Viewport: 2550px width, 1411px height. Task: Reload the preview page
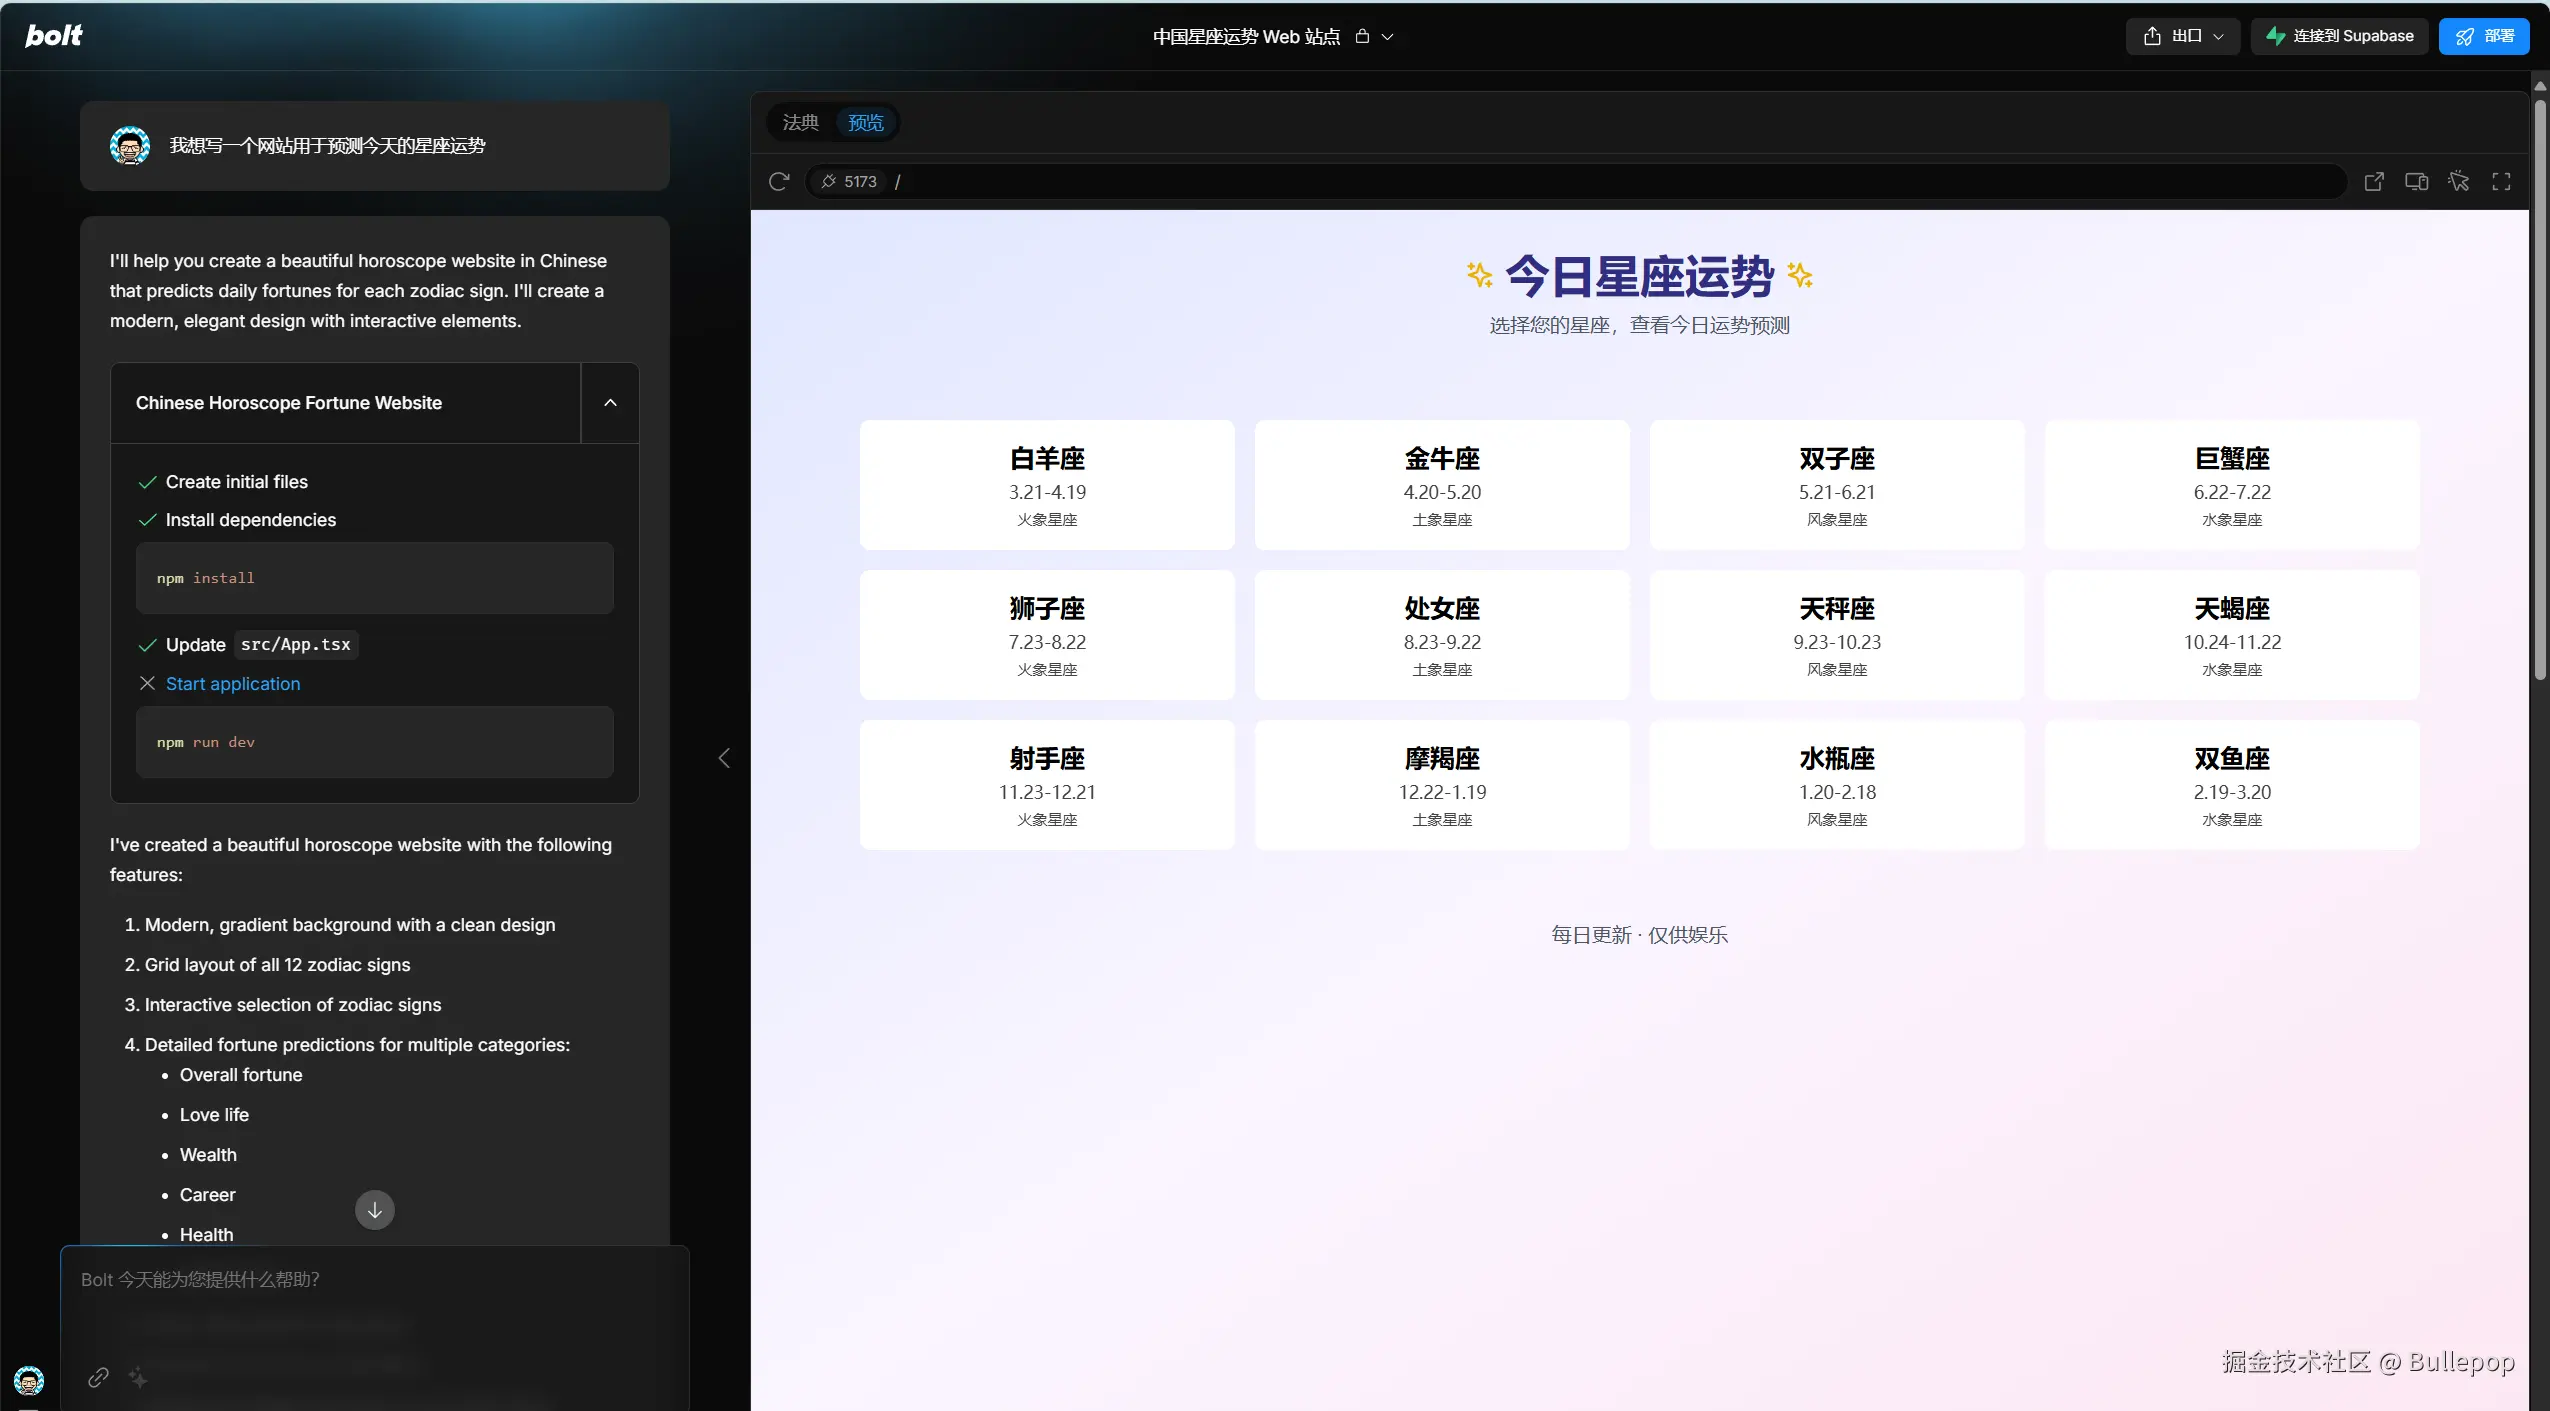778,181
